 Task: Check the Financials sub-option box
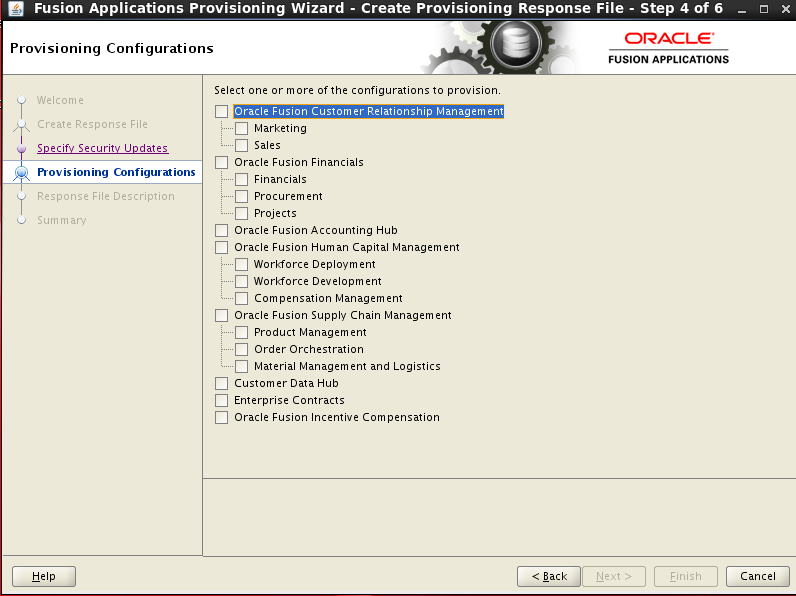point(242,179)
